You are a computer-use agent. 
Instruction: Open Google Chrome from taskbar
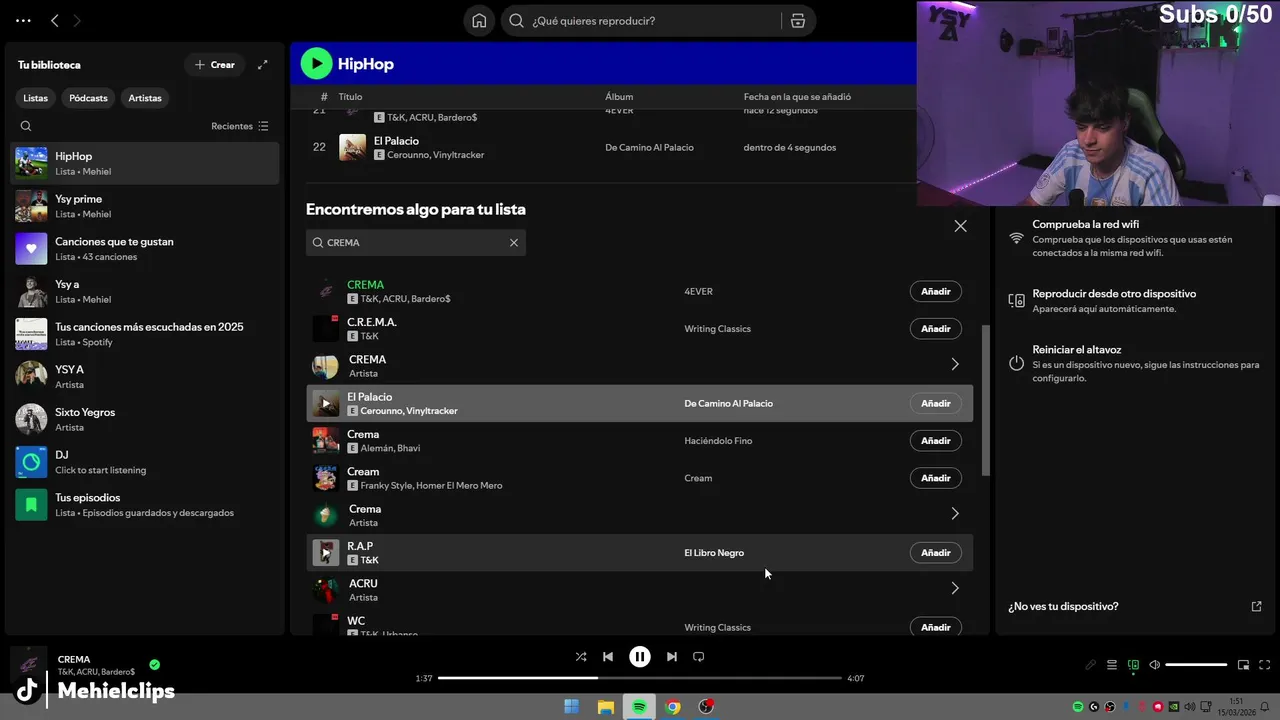tap(674, 707)
